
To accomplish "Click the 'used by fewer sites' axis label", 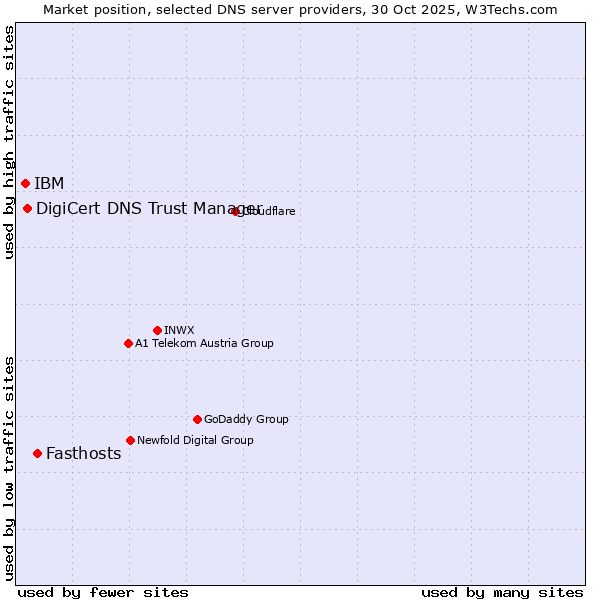I will 103,592.
